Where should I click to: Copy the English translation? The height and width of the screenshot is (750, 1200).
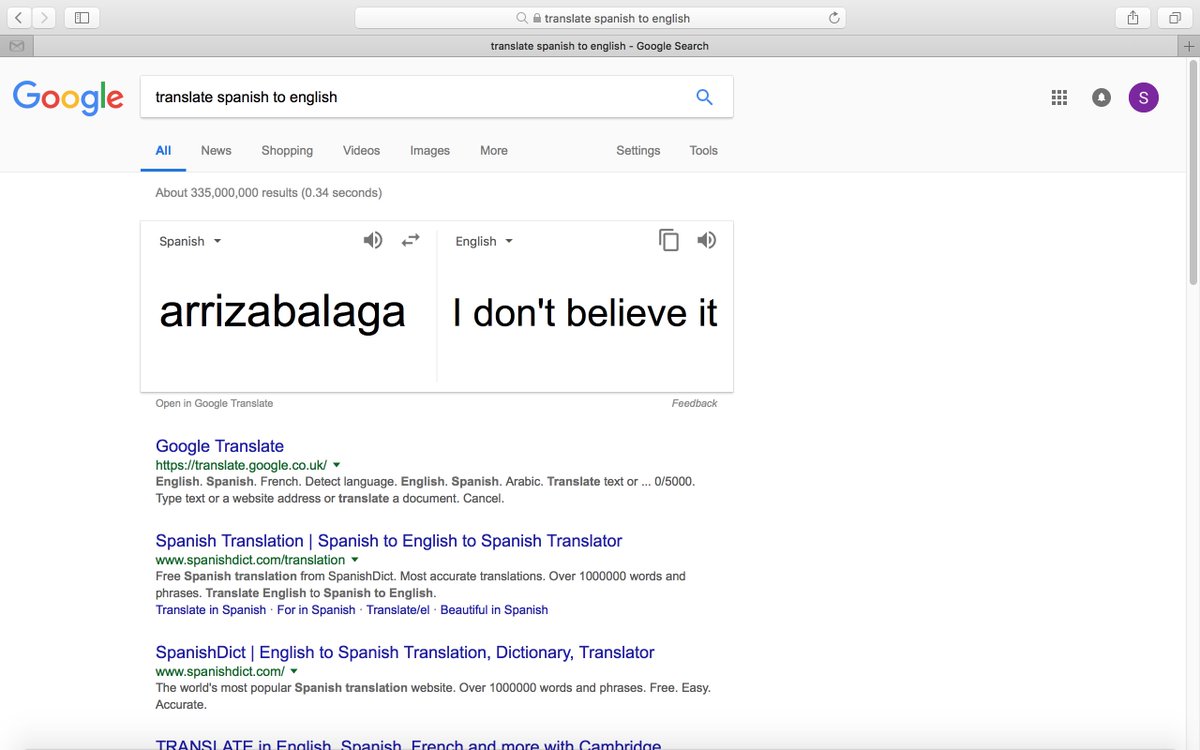(669, 240)
